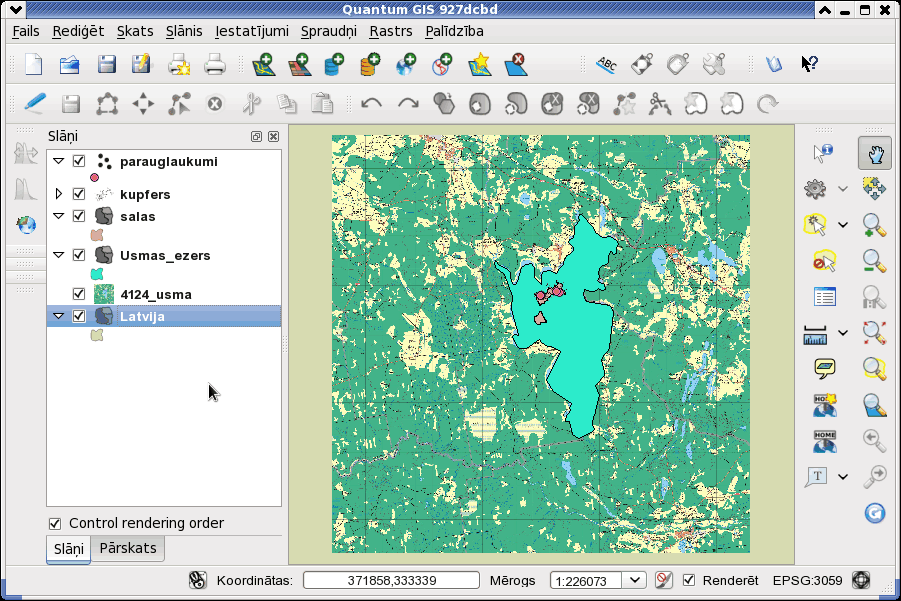
Task: Switch to the Slāņi tab
Action: click(x=69, y=549)
